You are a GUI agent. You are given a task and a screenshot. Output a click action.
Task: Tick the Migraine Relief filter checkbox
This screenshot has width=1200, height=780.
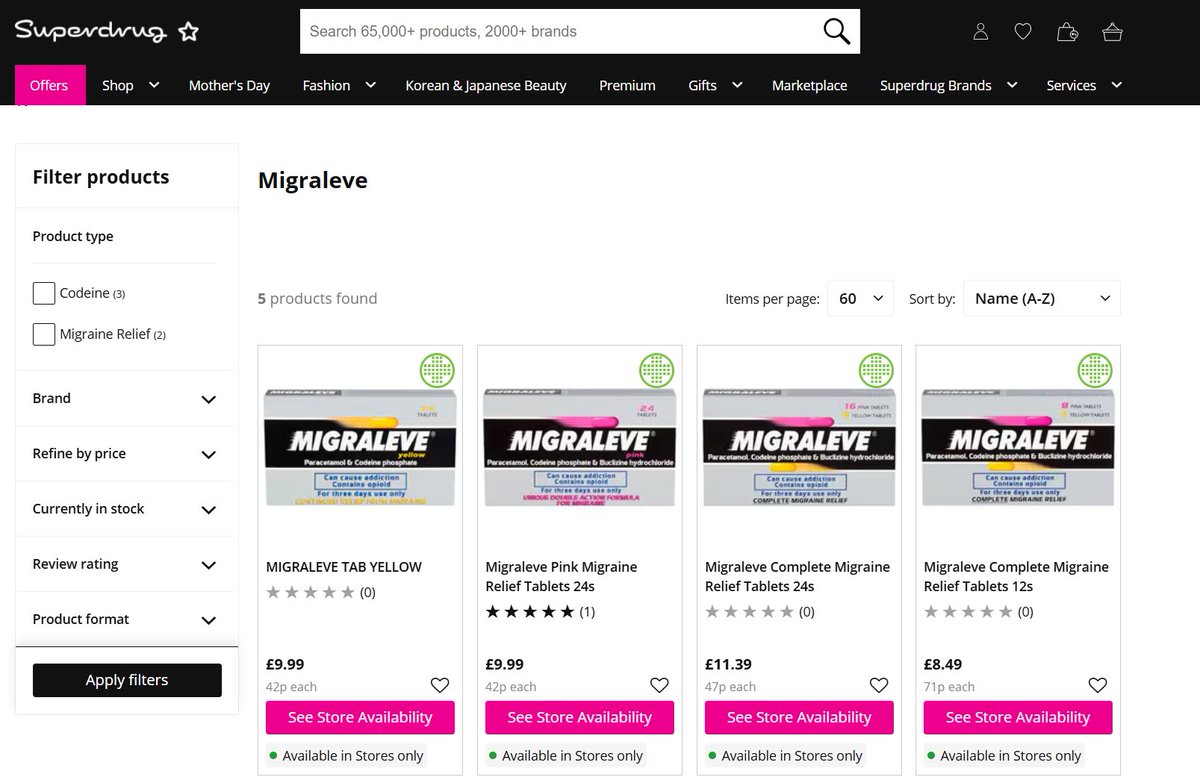44,334
